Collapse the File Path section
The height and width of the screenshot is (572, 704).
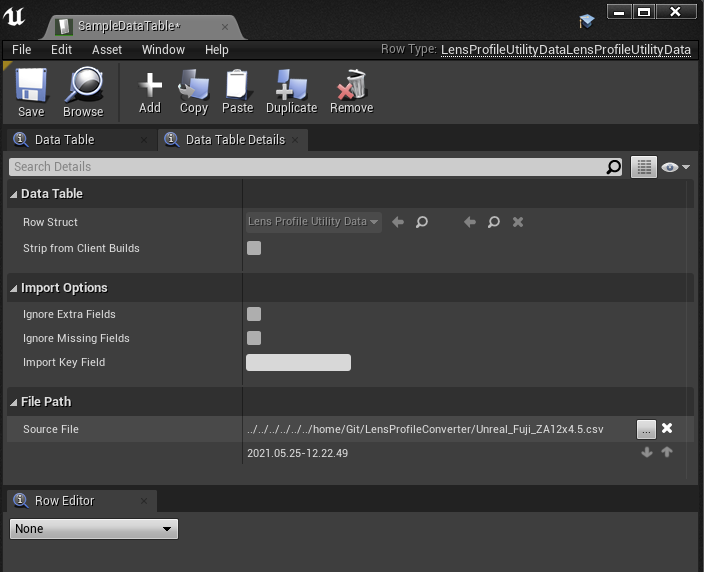click(x=14, y=402)
